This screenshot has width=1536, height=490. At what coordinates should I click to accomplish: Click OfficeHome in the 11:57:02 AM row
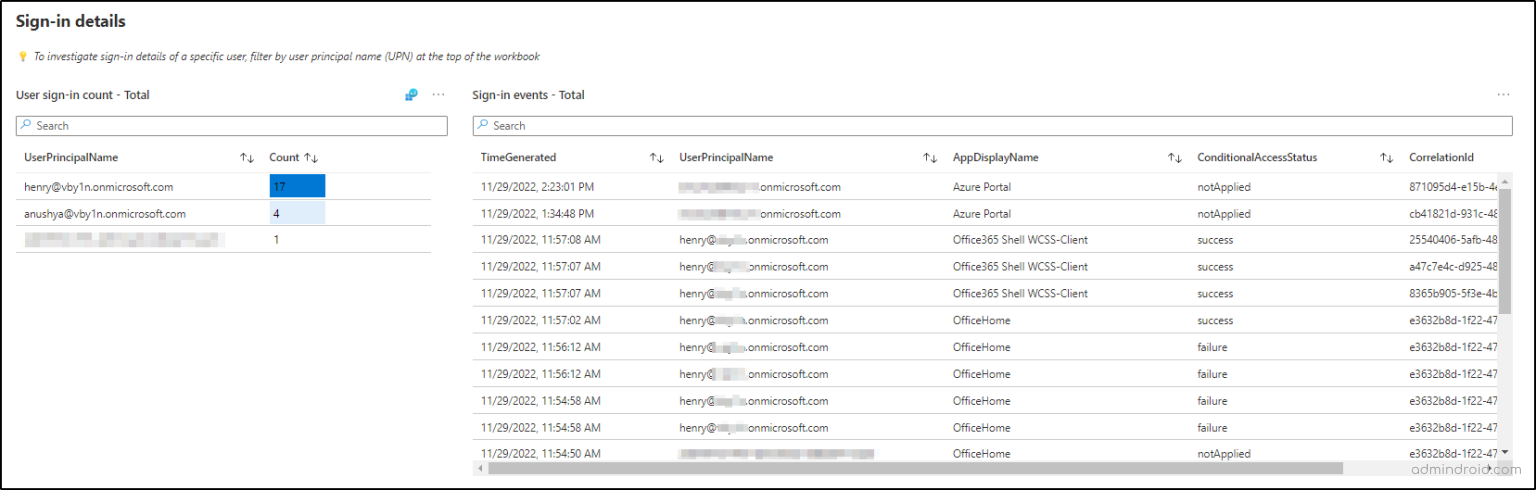tap(982, 320)
